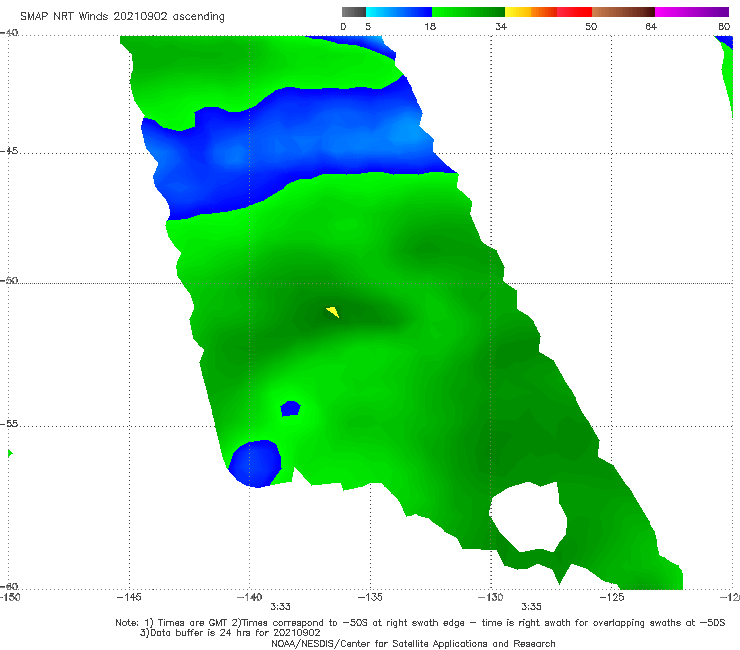Click the longitude axis label "-135"
The width and height of the screenshot is (740, 650).
[x=370, y=597]
